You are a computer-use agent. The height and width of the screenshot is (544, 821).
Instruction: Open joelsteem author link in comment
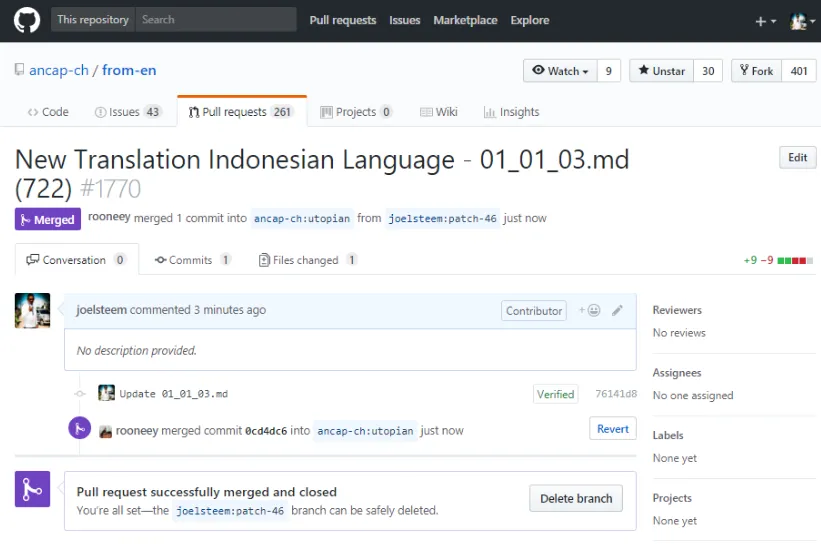pos(102,310)
